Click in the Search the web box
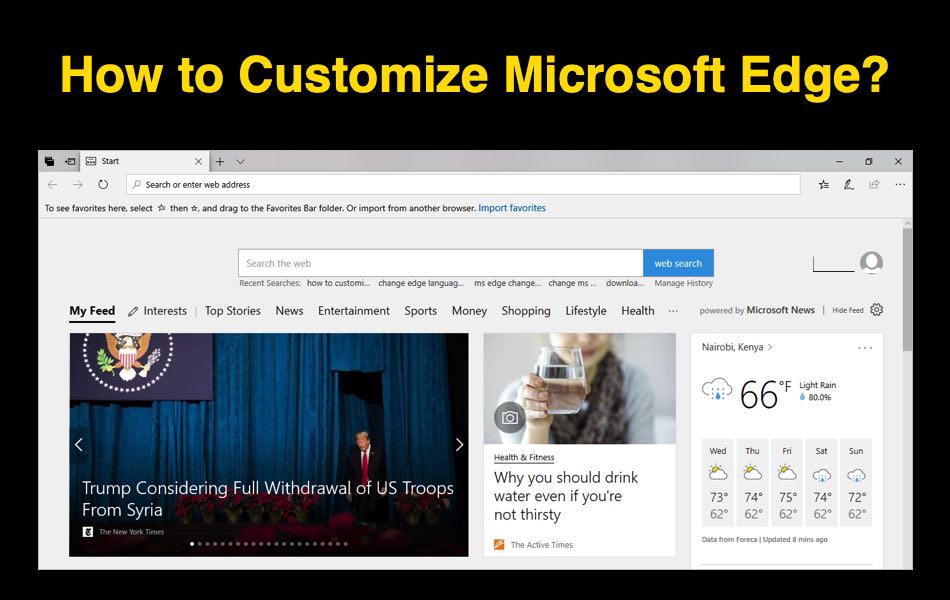950x600 pixels. [440, 264]
